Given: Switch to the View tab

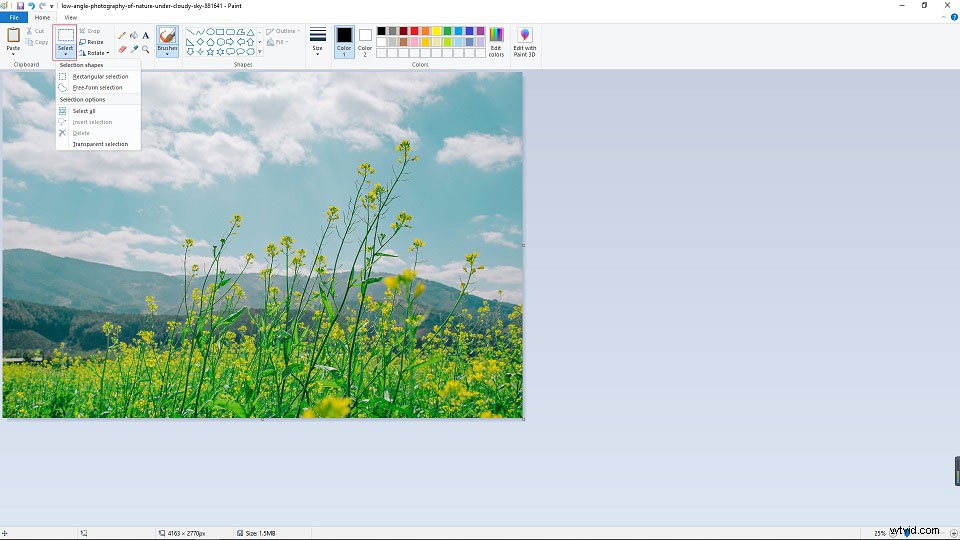Looking at the screenshot, I should click(71, 17).
